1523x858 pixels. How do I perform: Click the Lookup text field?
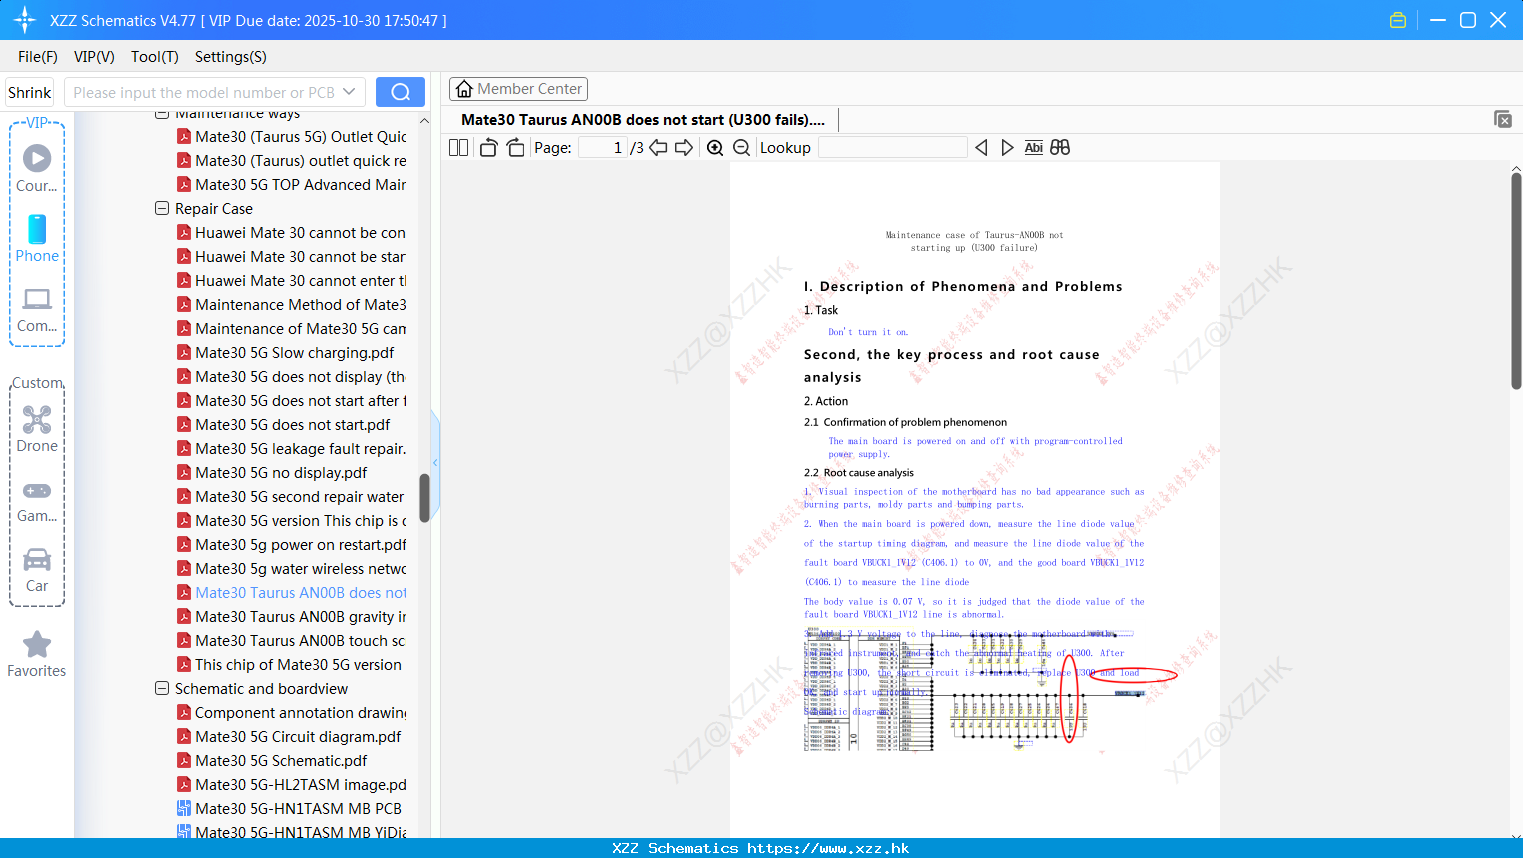coord(892,148)
